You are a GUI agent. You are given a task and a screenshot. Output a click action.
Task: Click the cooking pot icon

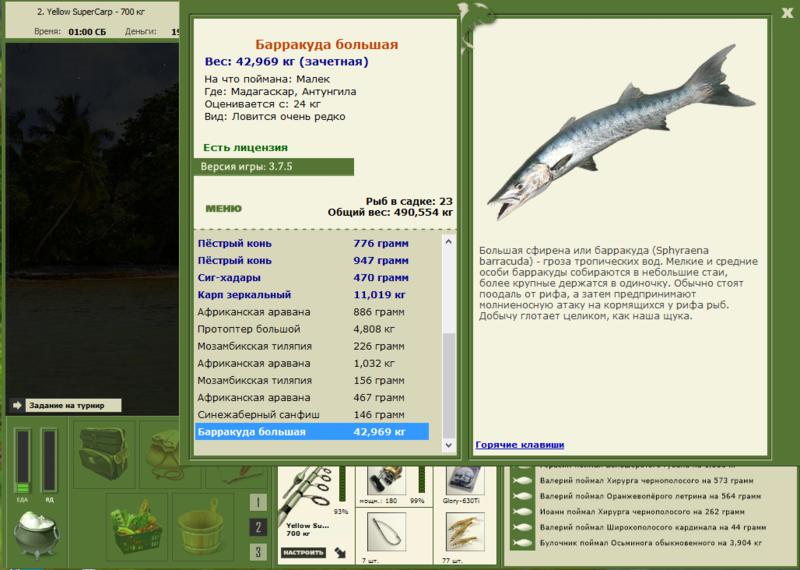36,534
